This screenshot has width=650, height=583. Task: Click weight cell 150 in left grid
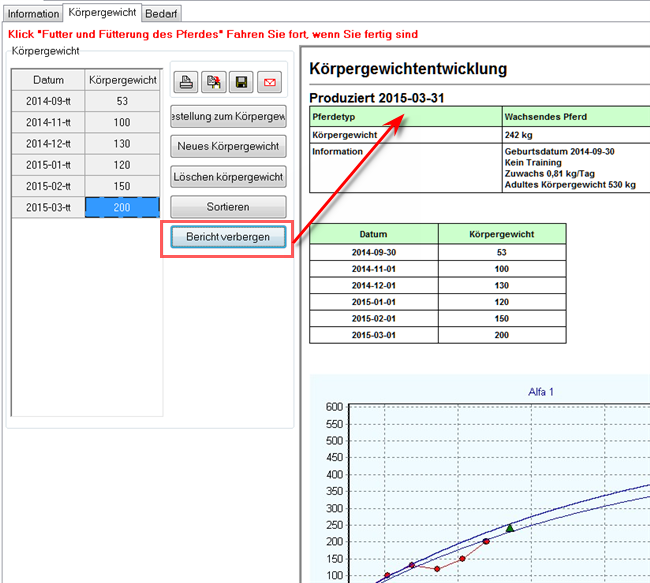click(122, 186)
